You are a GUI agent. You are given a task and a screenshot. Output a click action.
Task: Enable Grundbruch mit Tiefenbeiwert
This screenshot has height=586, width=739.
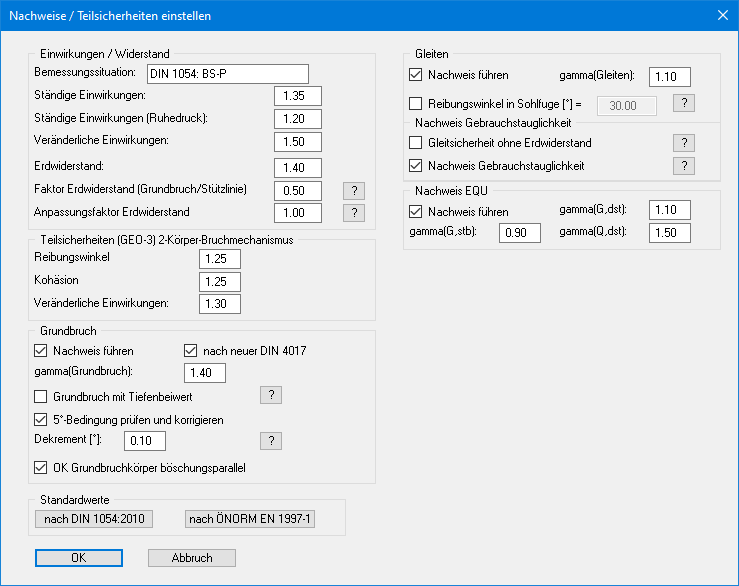[x=41, y=397]
